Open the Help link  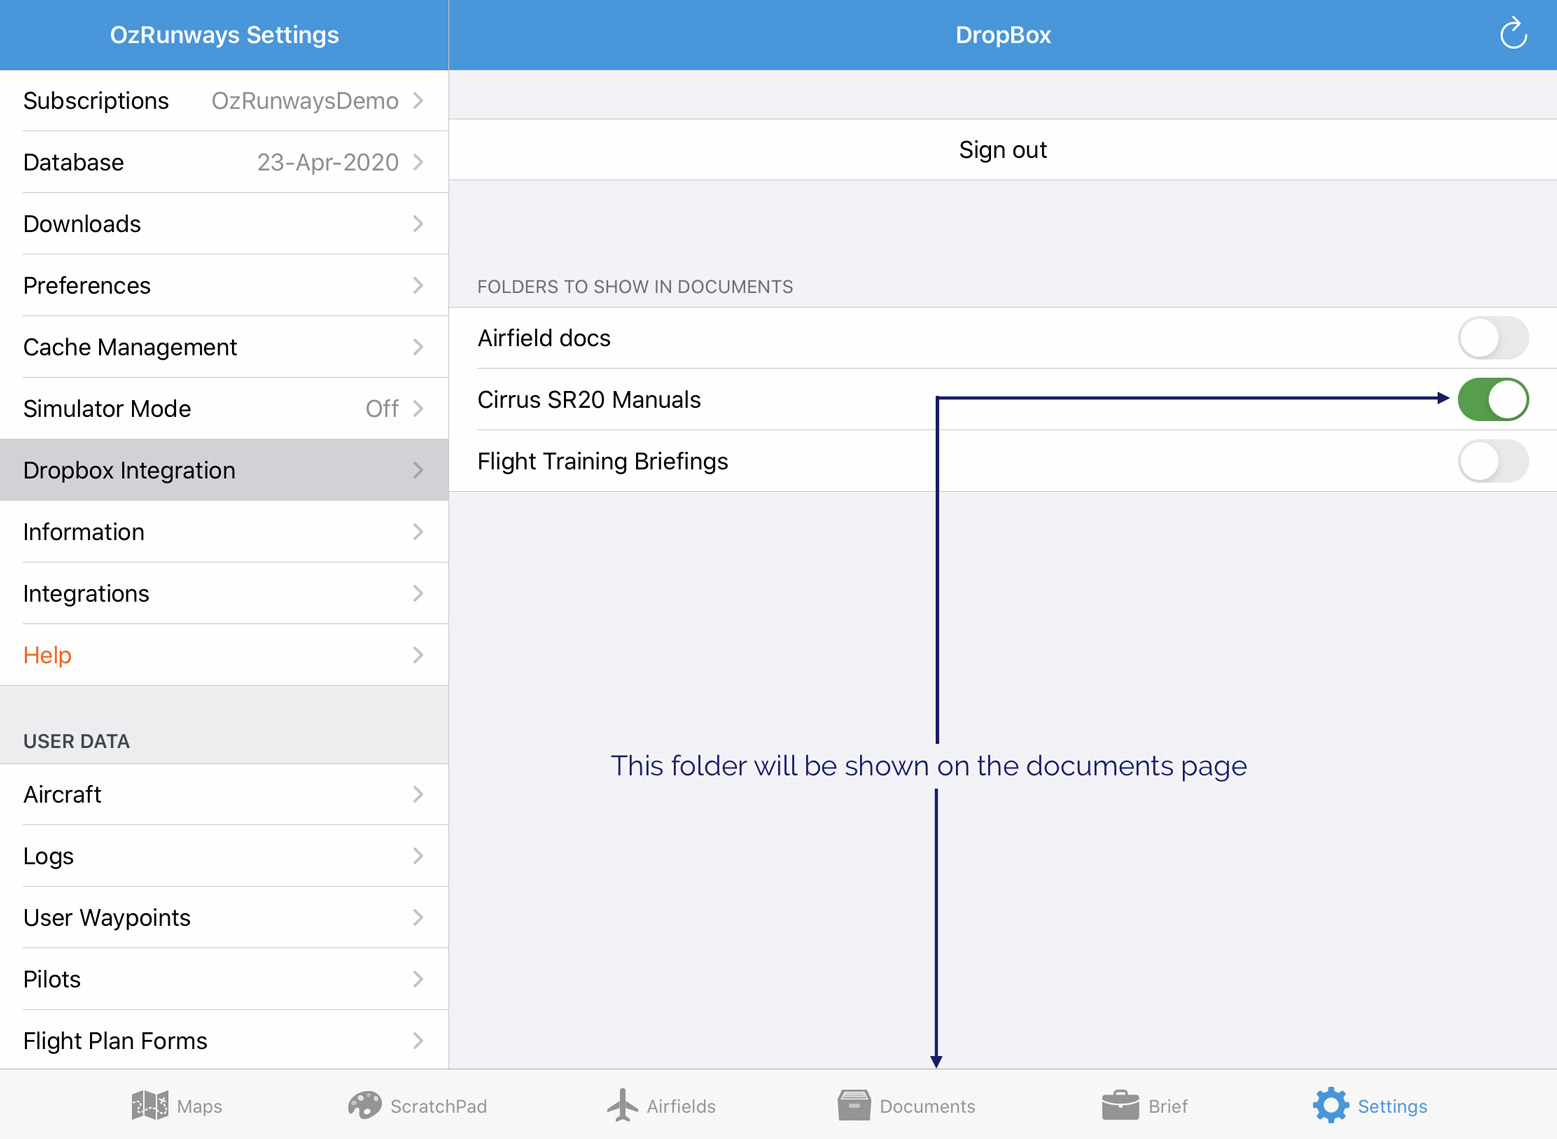(x=47, y=655)
